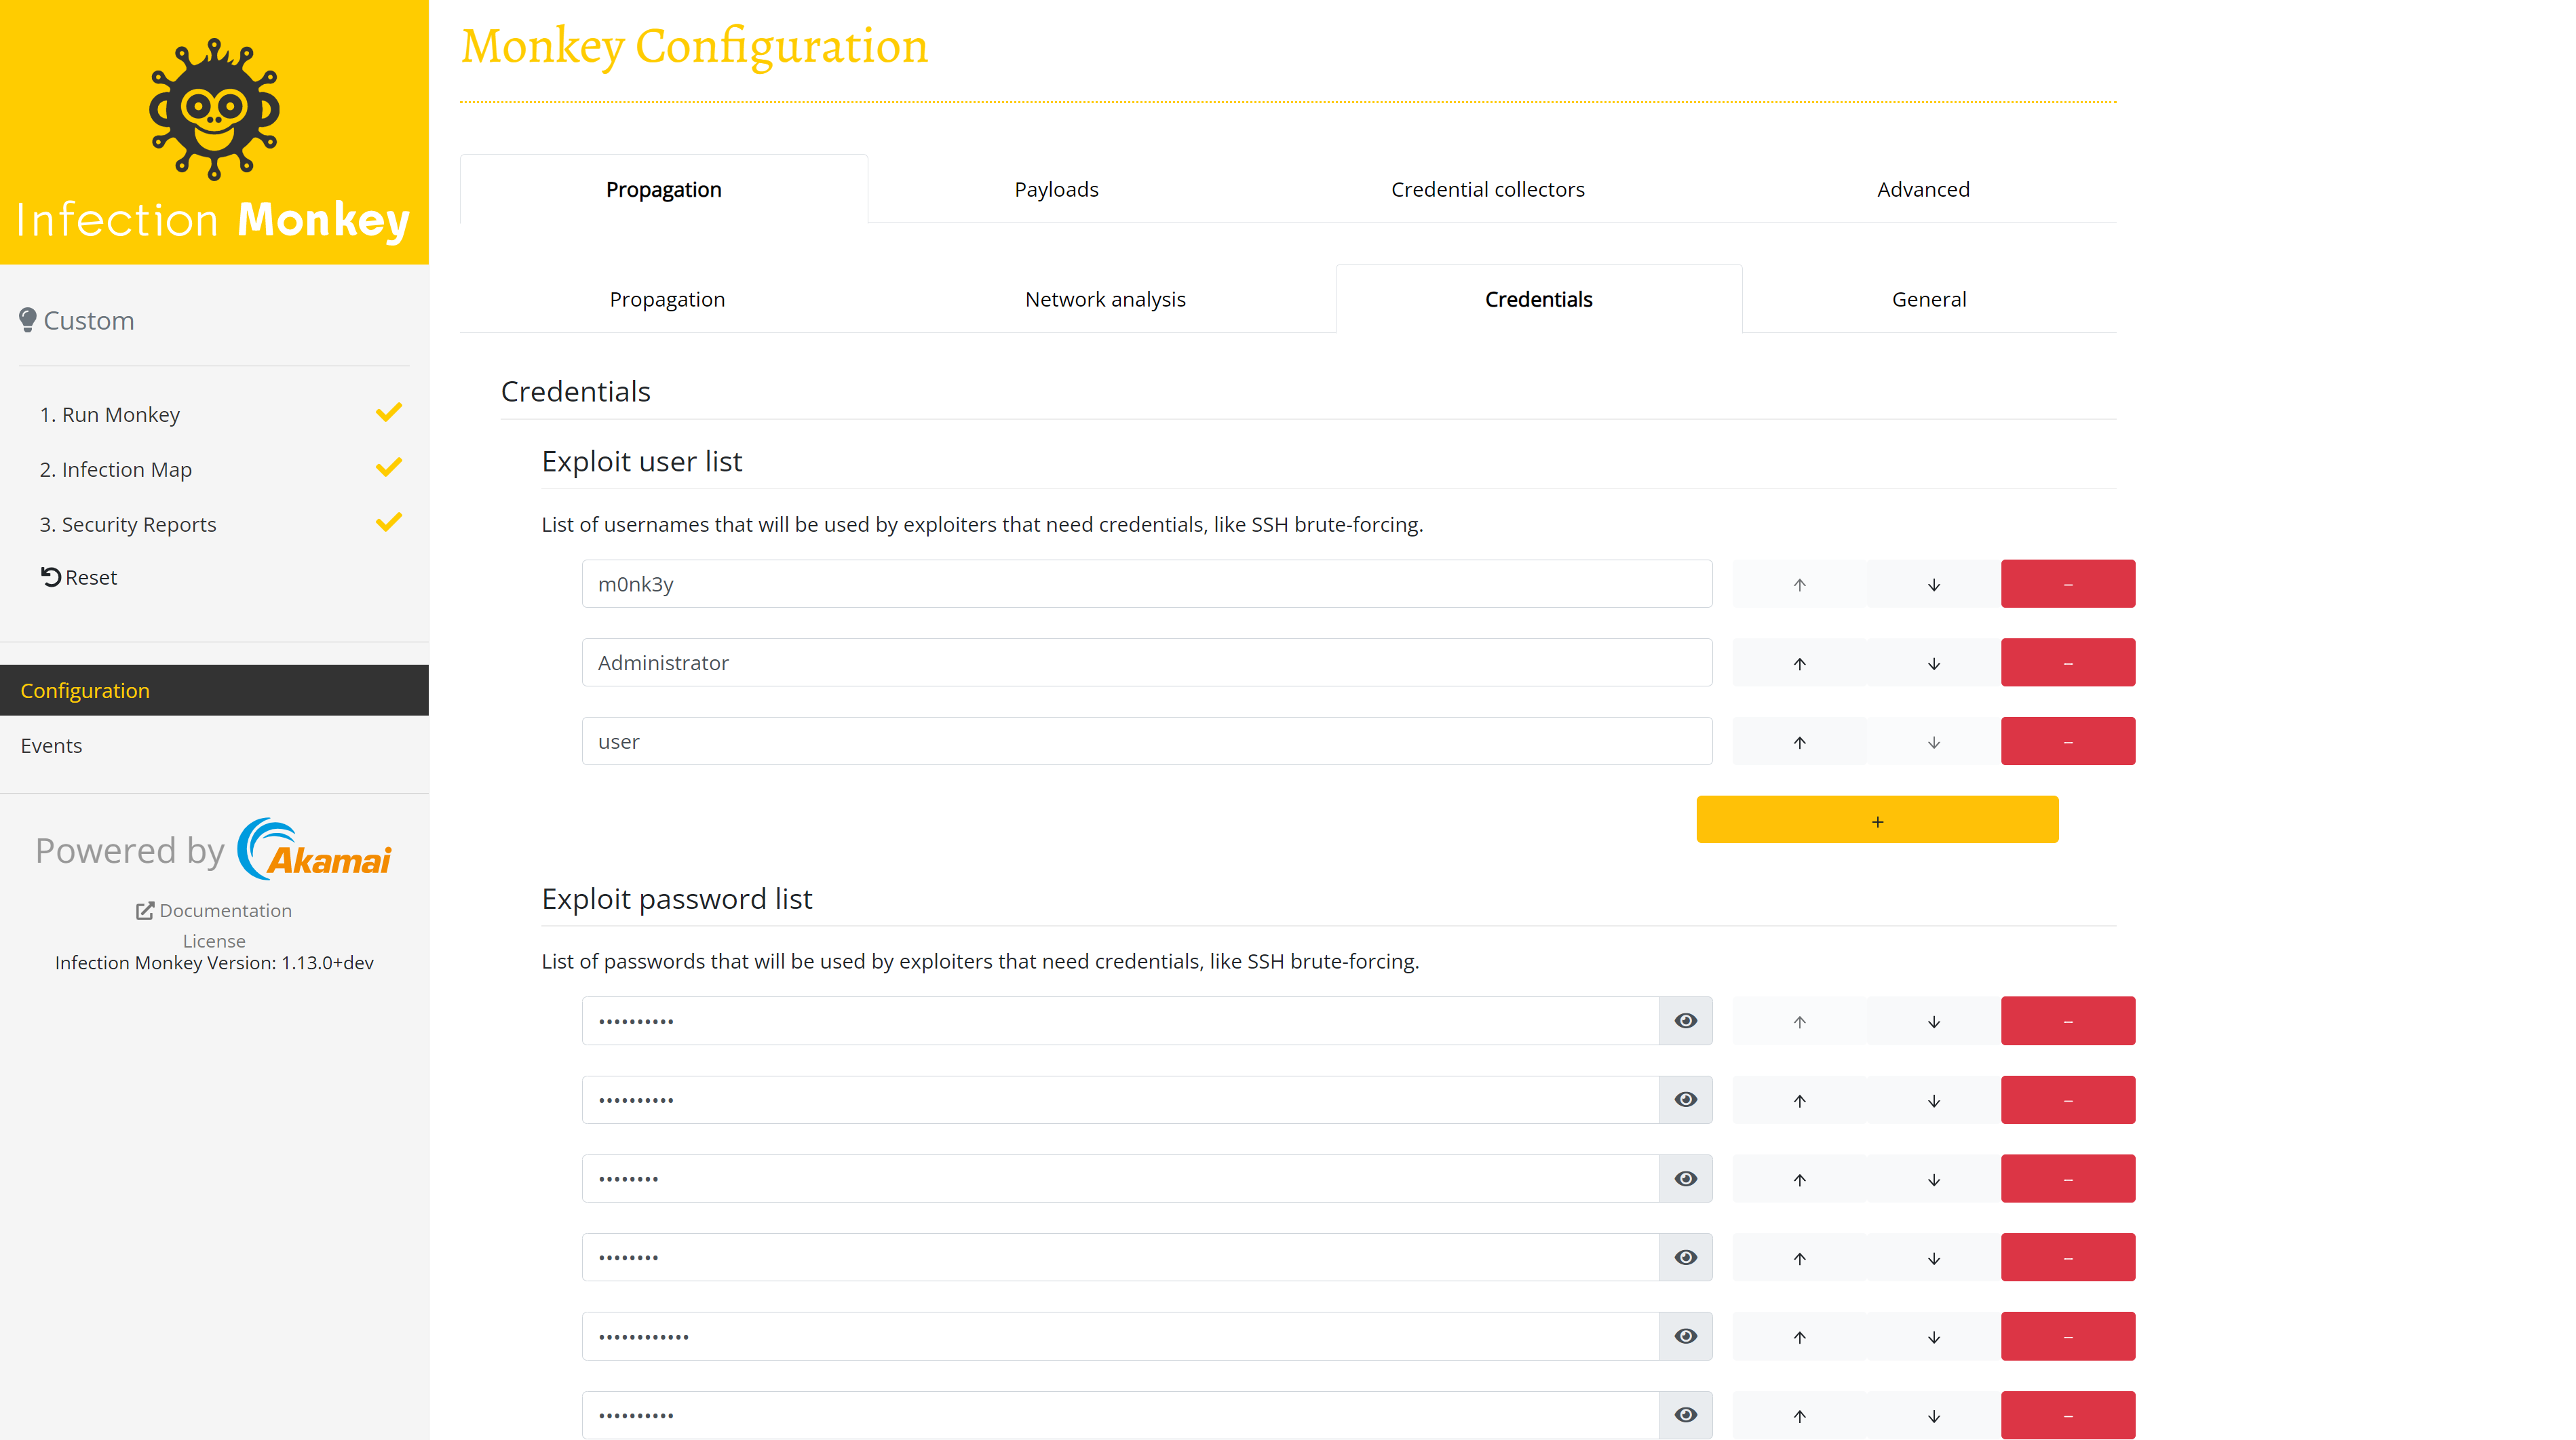Reveal the first password with eye icon

pyautogui.click(x=1685, y=1021)
